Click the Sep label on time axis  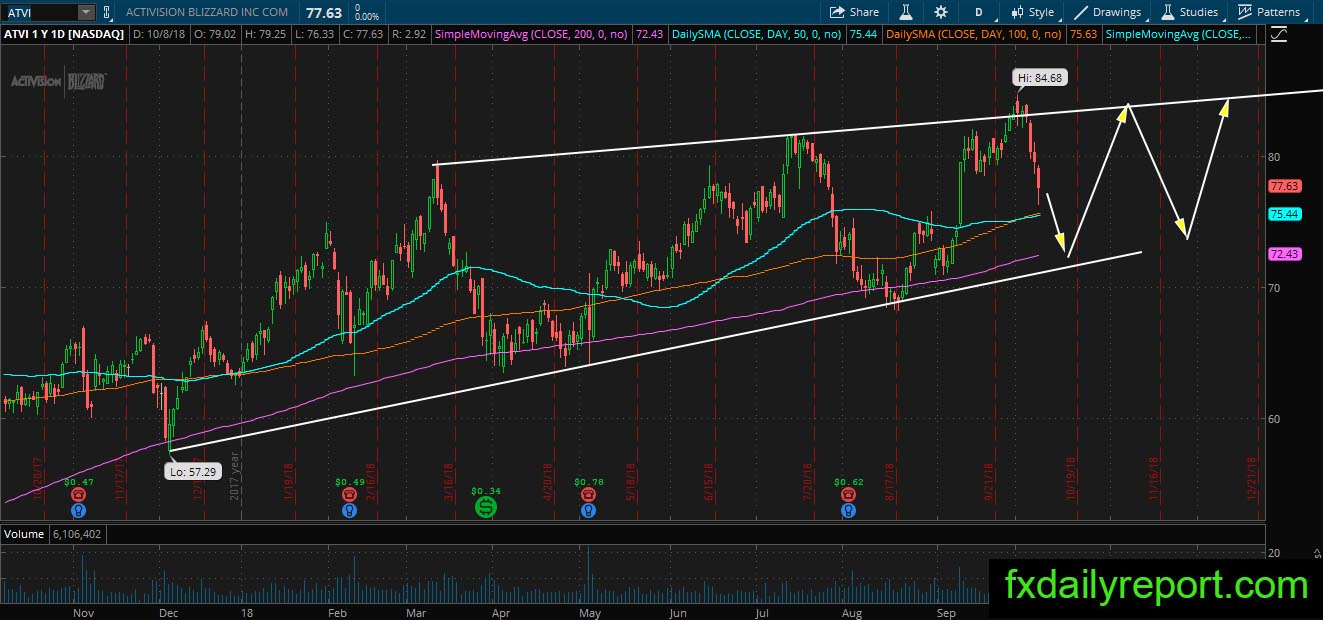(x=946, y=611)
